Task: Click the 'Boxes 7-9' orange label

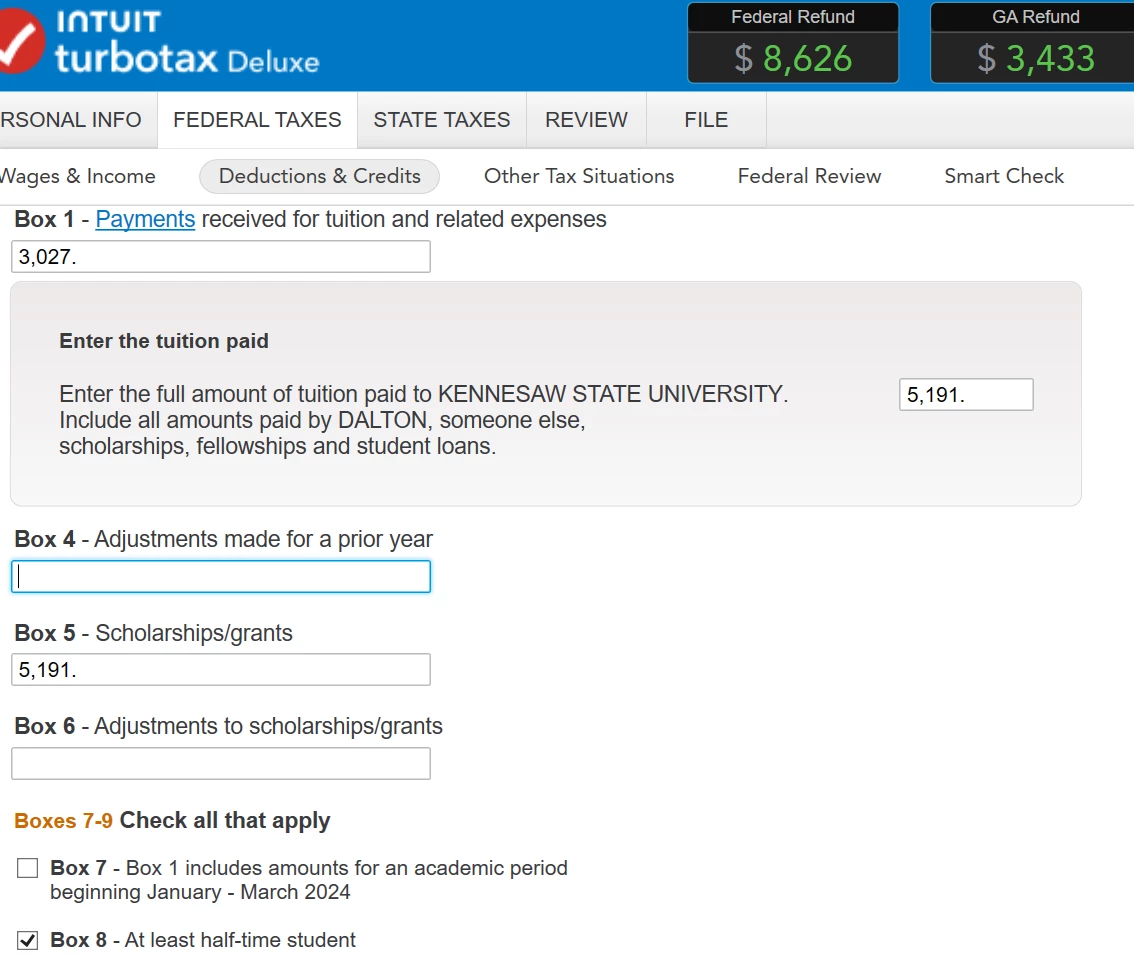Action: tap(64, 820)
